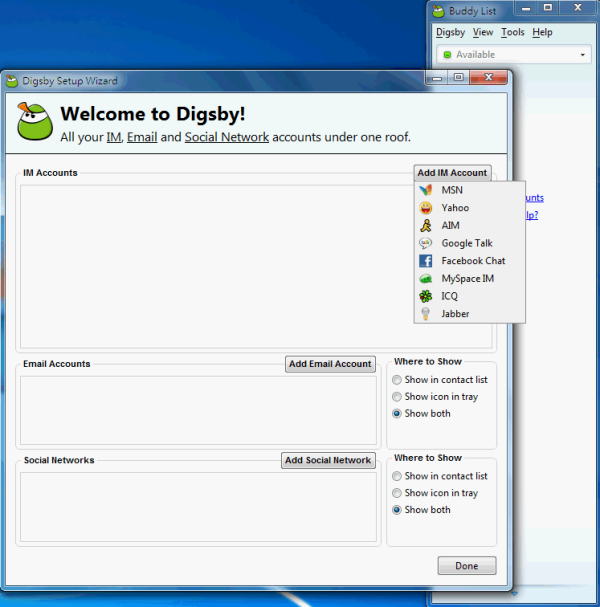The image size is (600, 607).
Task: Open the Available status dropdown
Action: click(x=514, y=55)
